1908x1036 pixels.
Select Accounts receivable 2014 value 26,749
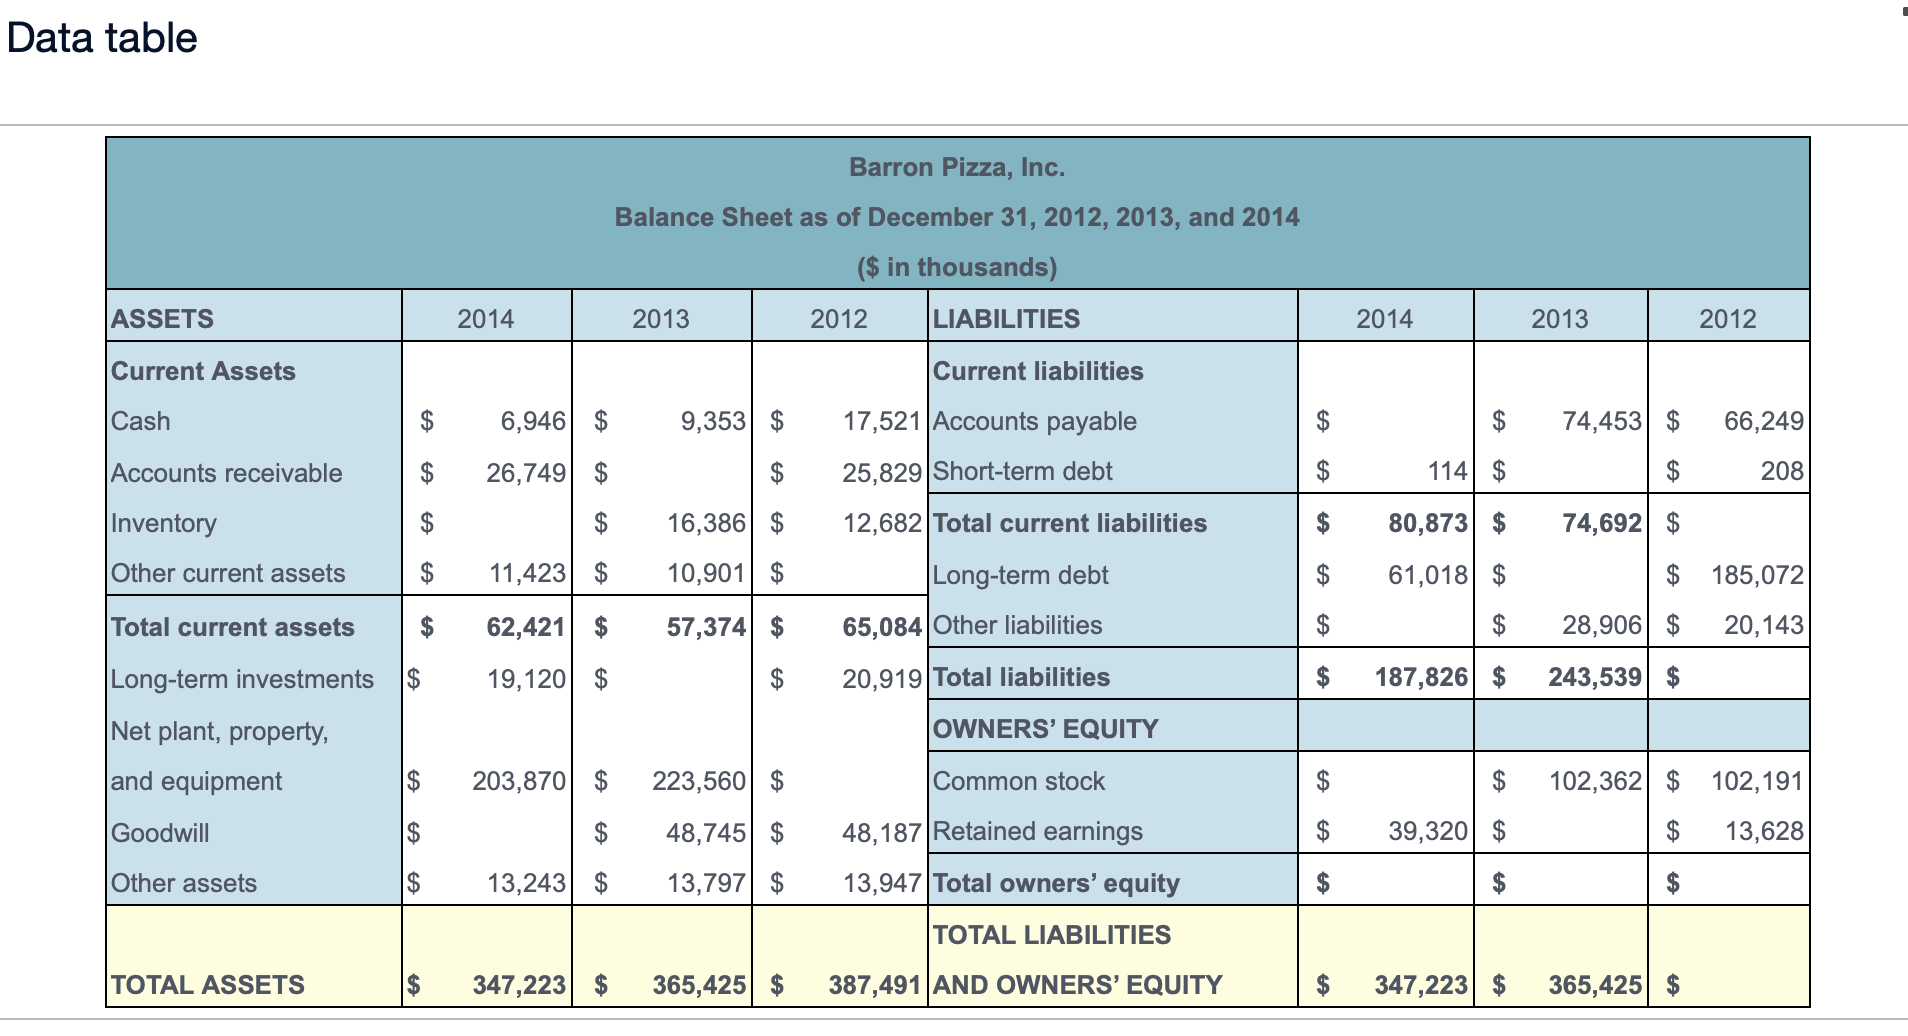(x=526, y=473)
